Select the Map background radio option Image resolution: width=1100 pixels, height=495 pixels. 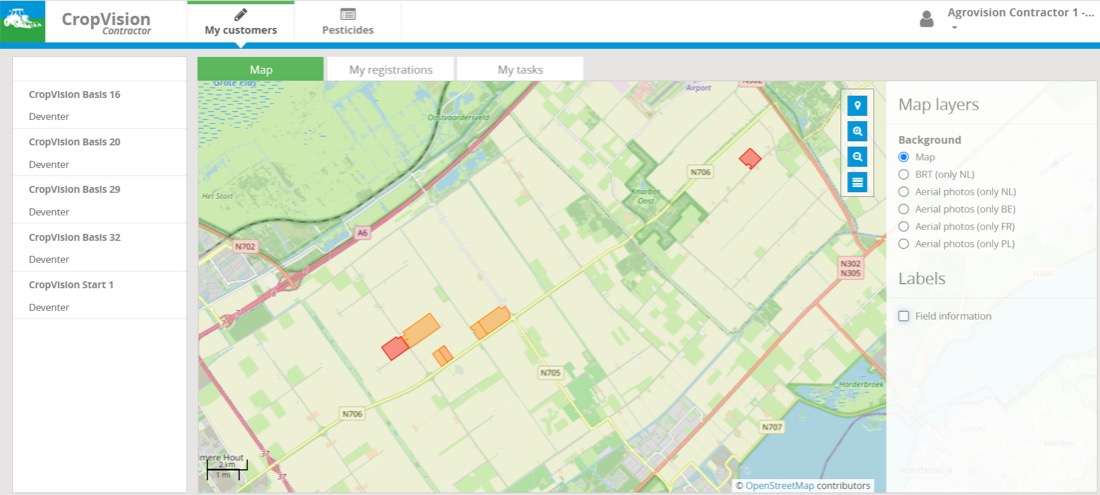pyautogui.click(x=904, y=157)
